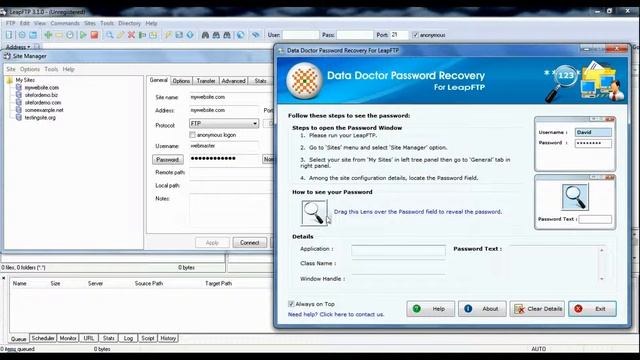Click the blank page icon in LeapFTP toolbar
Image resolution: width=640 pixels, height=360 pixels.
tap(9, 35)
